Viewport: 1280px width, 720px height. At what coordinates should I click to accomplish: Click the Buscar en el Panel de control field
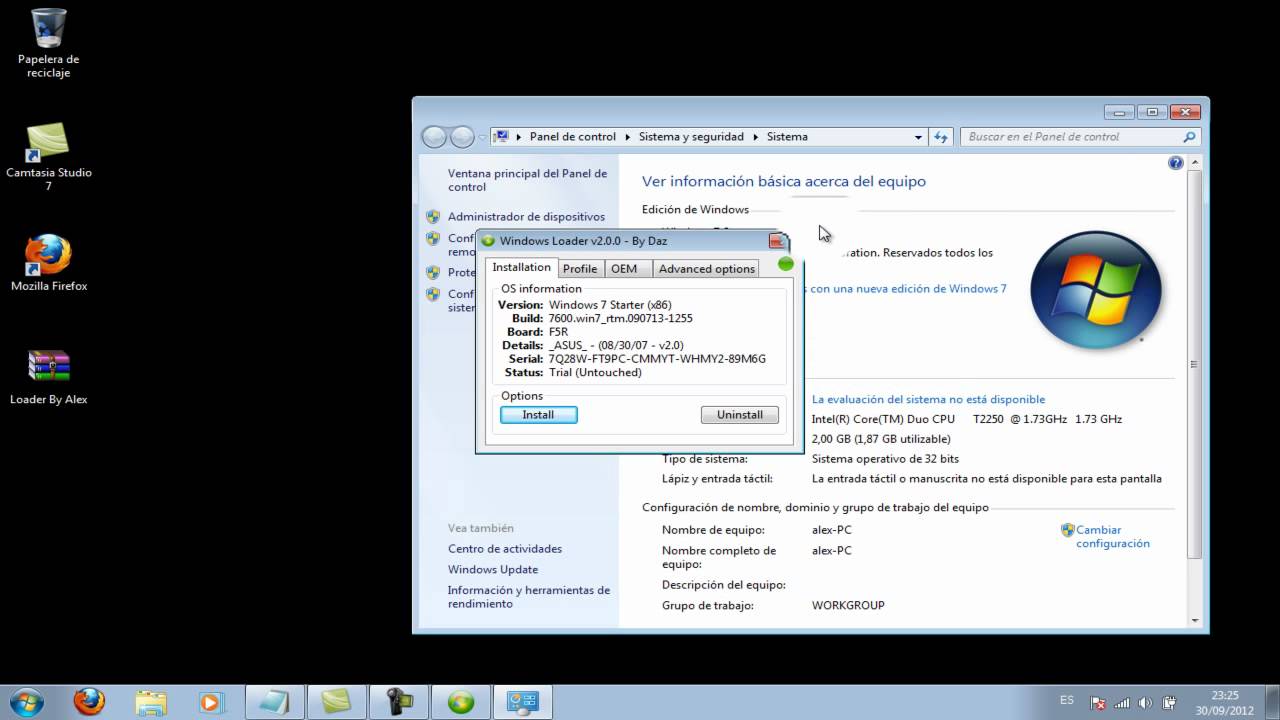click(1080, 137)
